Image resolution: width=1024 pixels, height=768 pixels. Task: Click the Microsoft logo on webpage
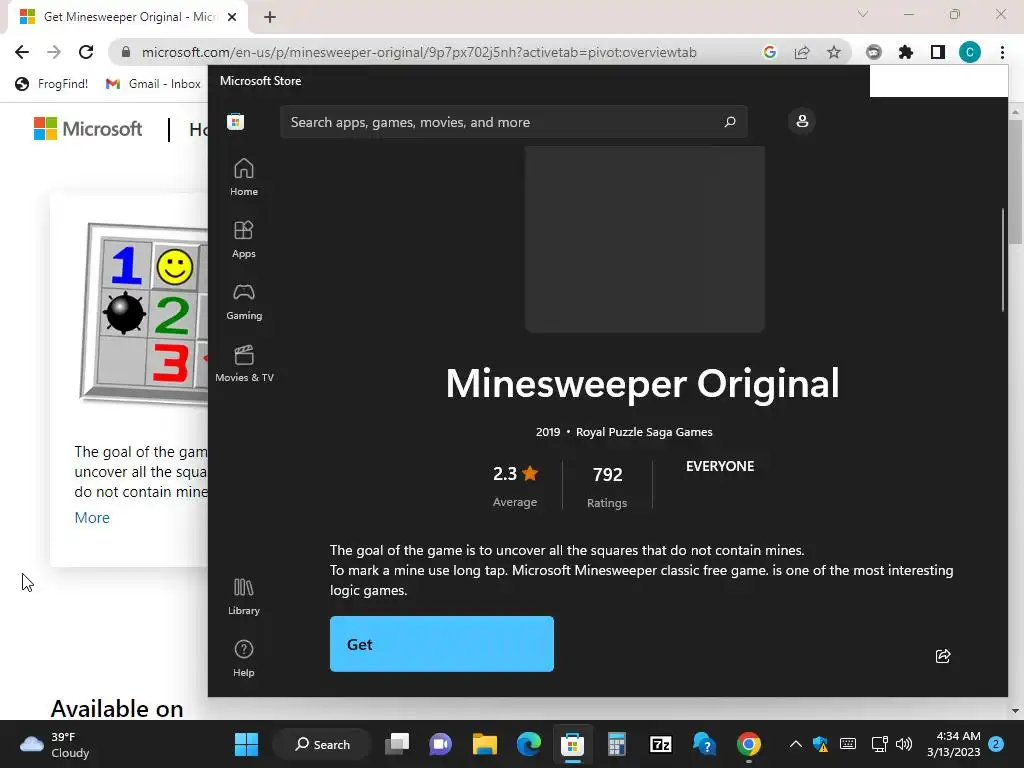pyautogui.click(x=88, y=129)
